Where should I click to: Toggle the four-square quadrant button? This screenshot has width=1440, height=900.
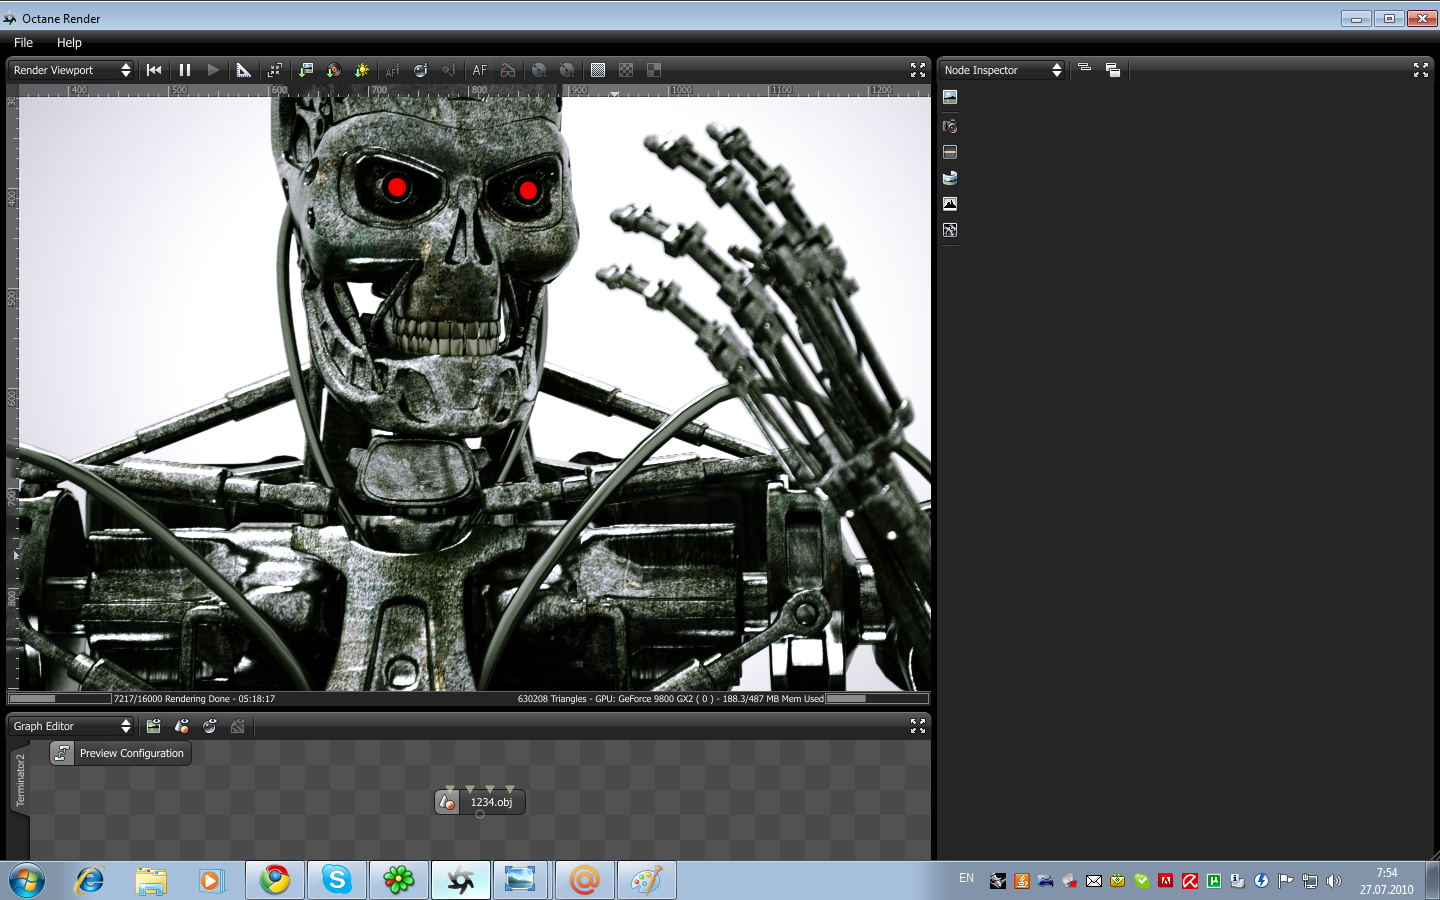click(654, 70)
